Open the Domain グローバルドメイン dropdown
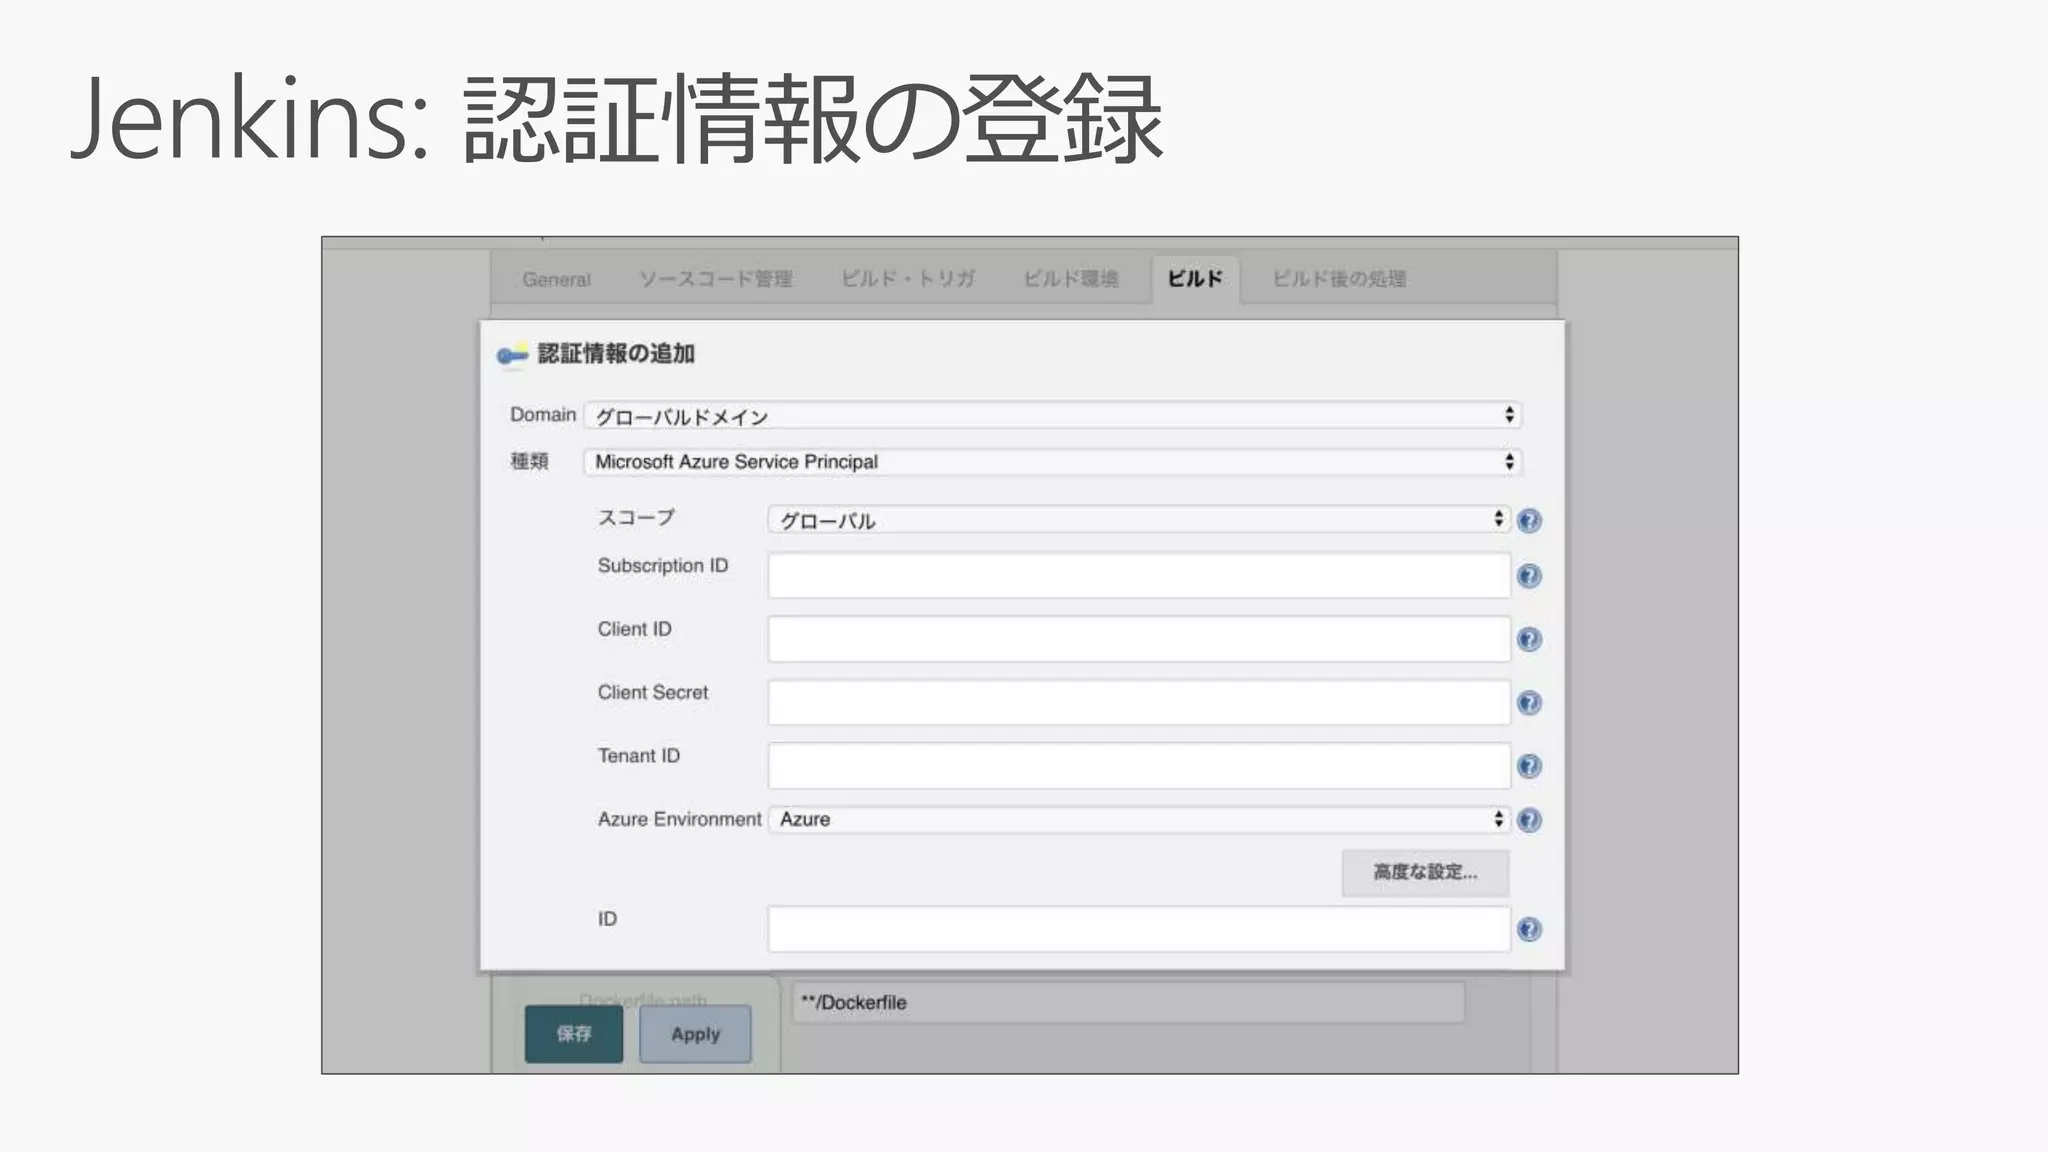This screenshot has width=2048, height=1152. click(x=1052, y=415)
